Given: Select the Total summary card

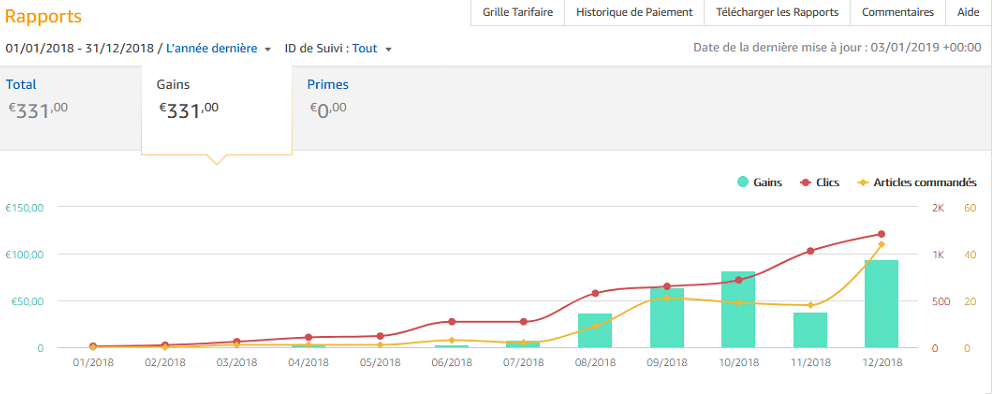Looking at the screenshot, I should pyautogui.click(x=70, y=108).
